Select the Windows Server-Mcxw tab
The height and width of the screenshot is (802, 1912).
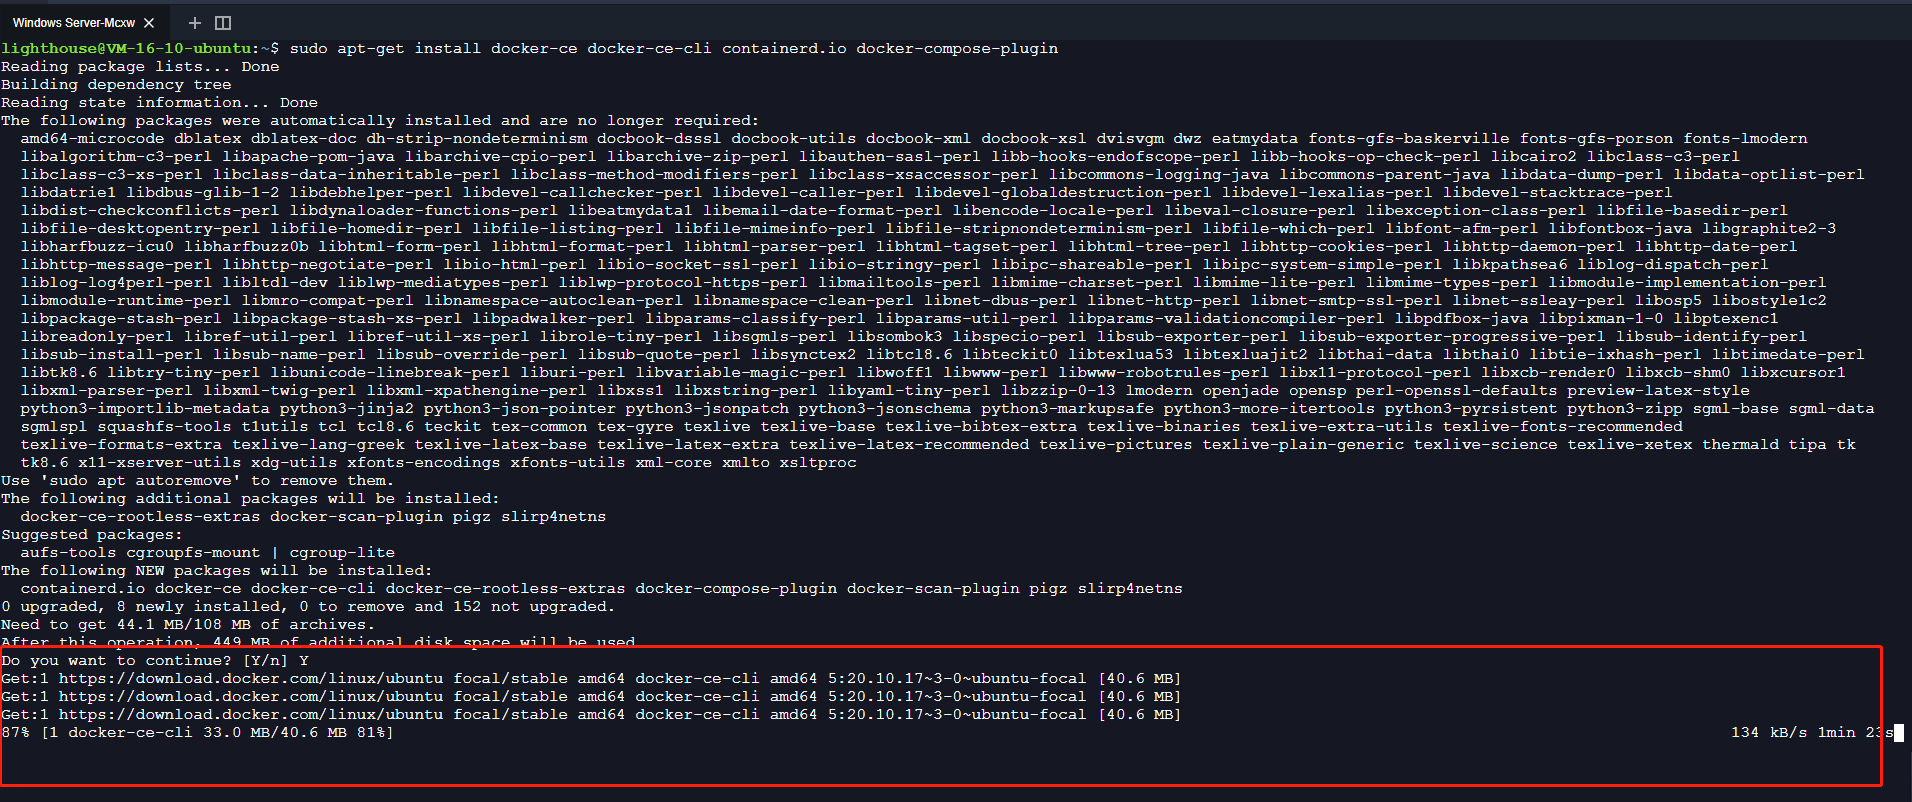[73, 22]
